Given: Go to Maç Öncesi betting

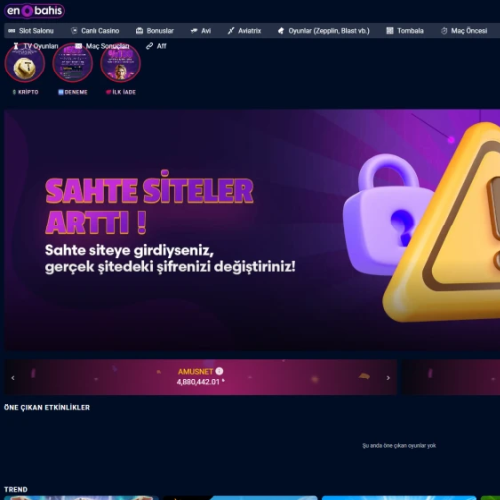Looking at the screenshot, I should (464, 31).
